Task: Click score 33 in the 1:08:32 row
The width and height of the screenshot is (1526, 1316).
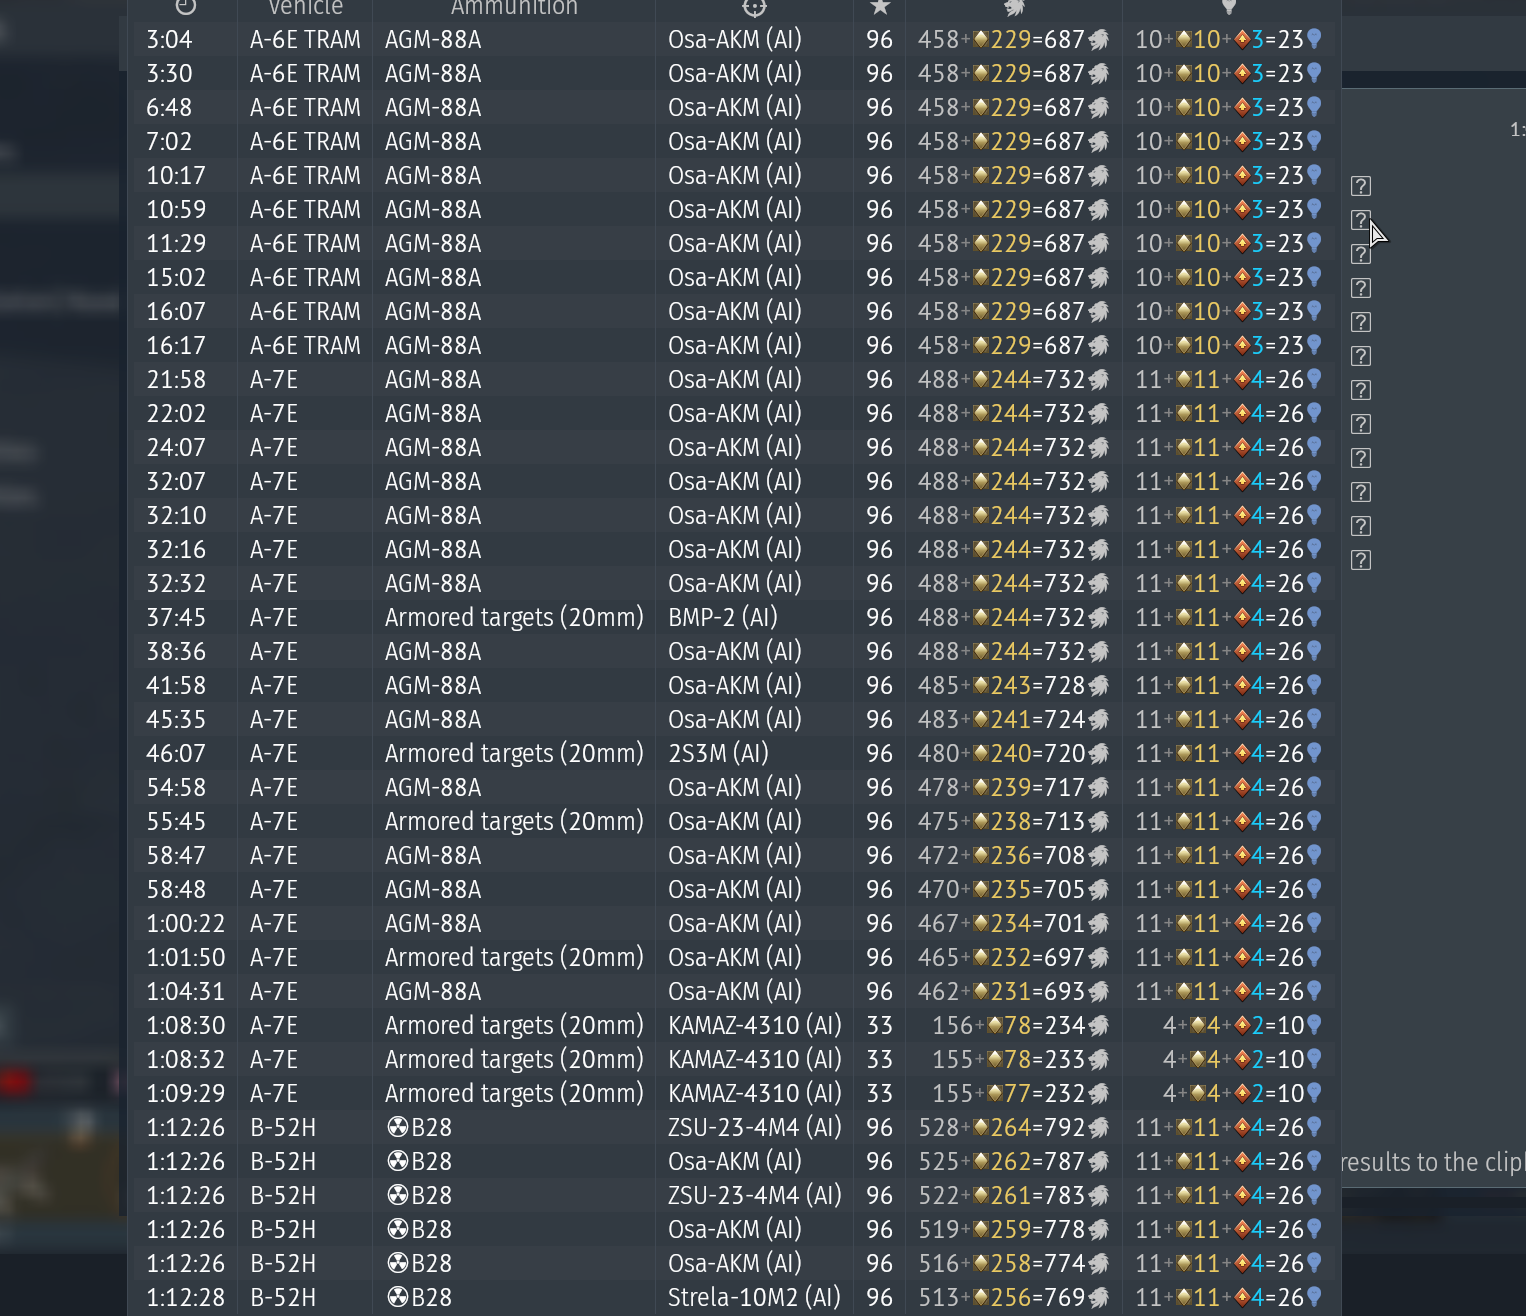Action: click(880, 1060)
